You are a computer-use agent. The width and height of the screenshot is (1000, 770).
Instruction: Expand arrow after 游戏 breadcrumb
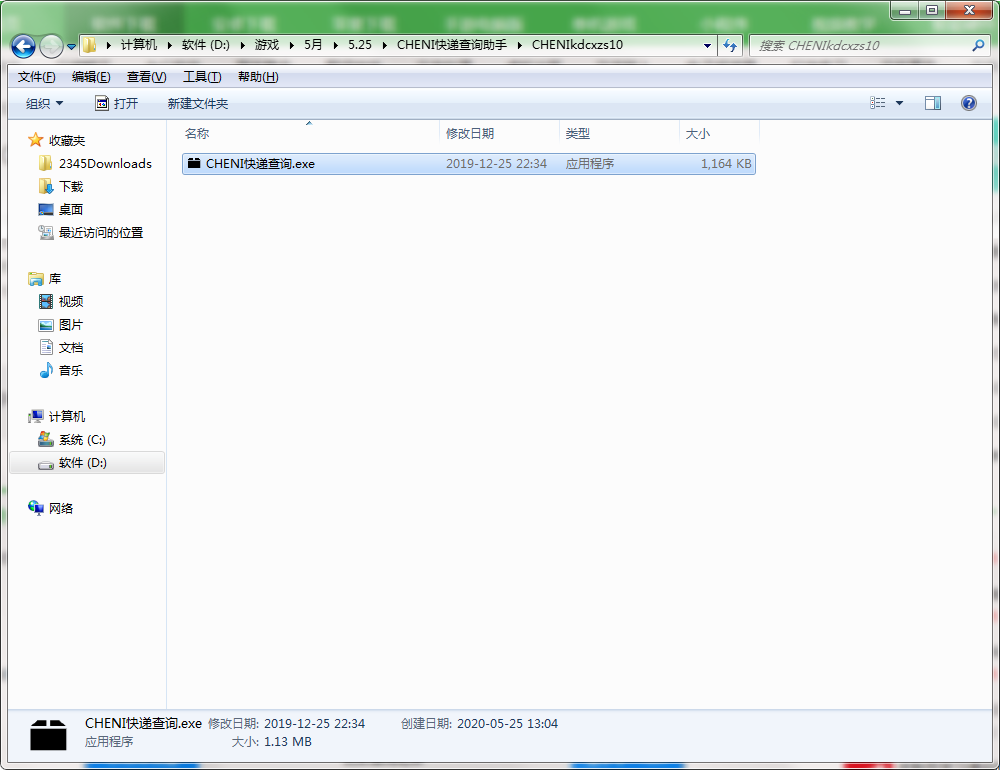(291, 45)
